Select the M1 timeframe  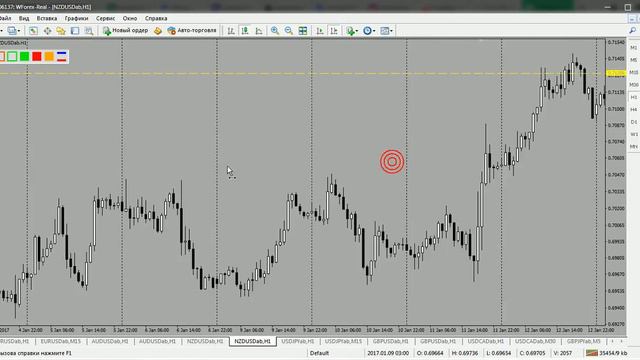coord(633,48)
